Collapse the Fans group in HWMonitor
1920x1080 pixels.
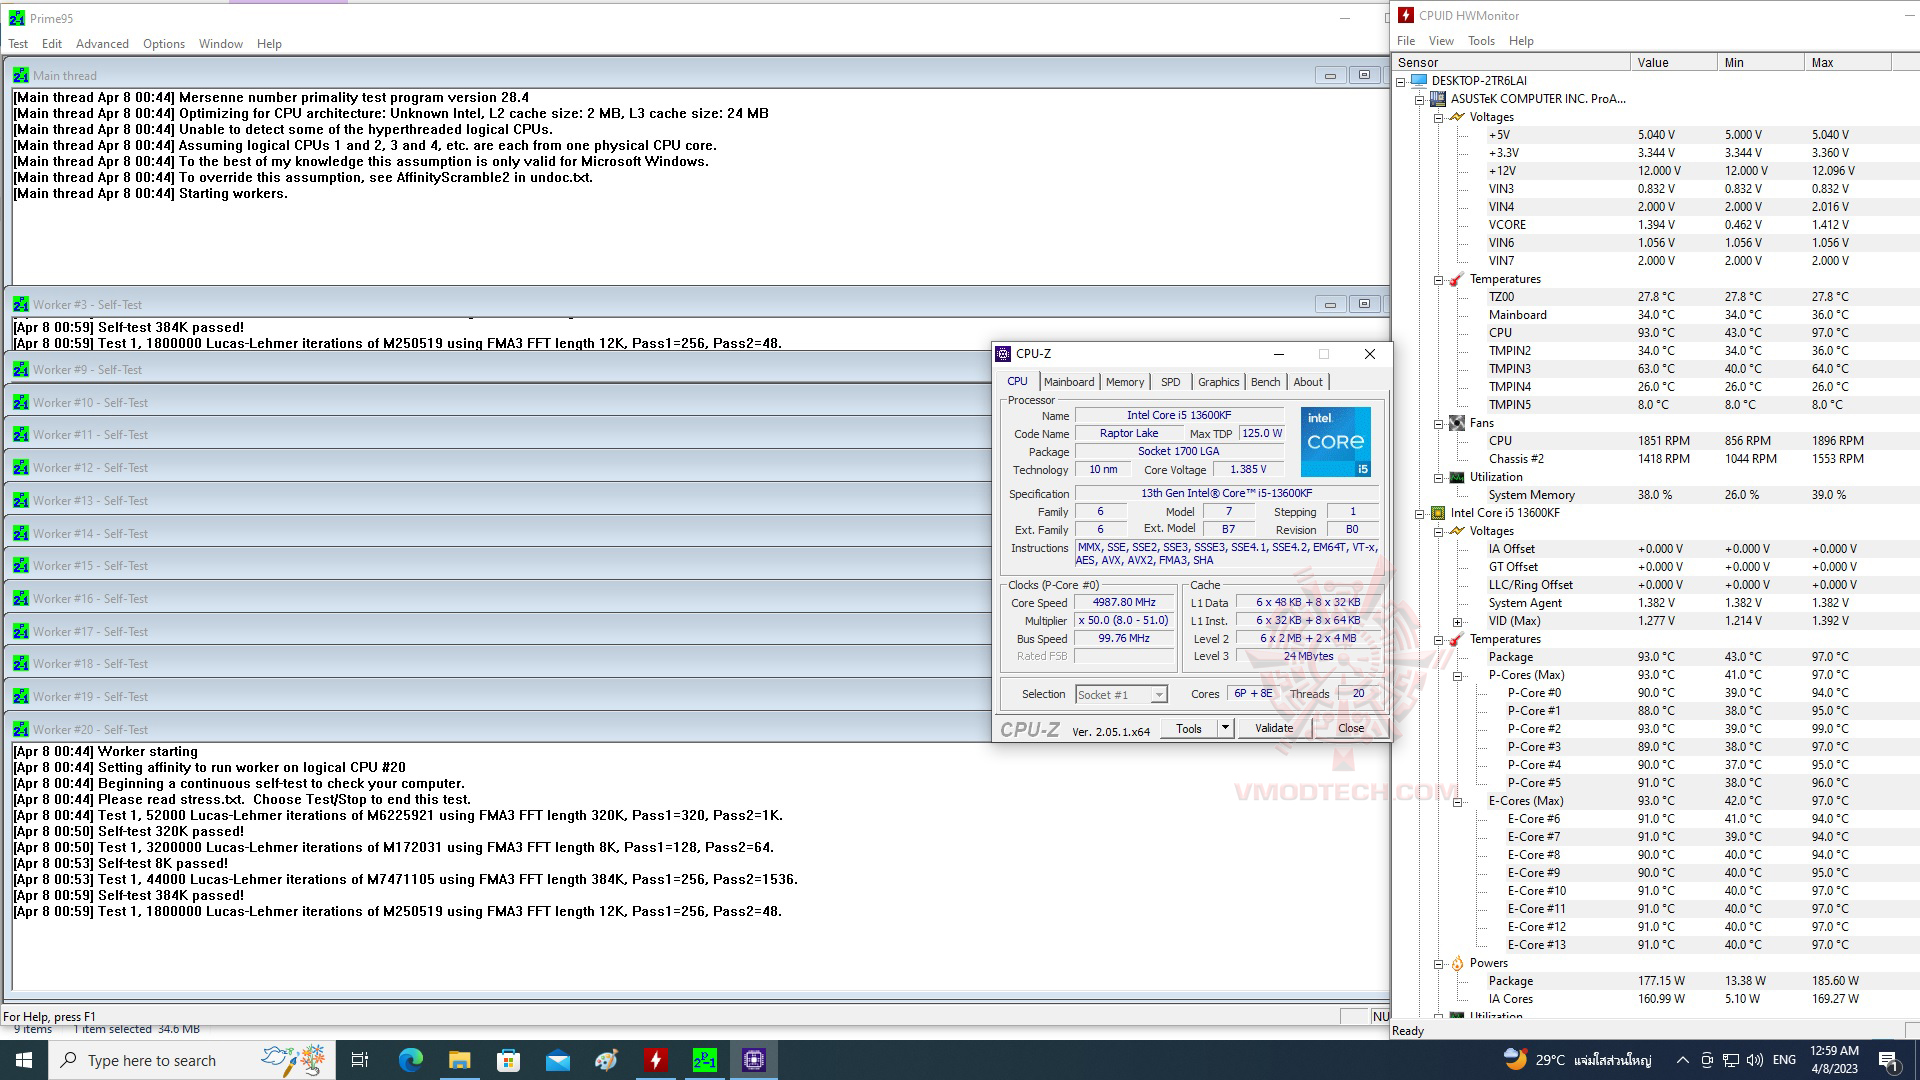tap(1439, 423)
